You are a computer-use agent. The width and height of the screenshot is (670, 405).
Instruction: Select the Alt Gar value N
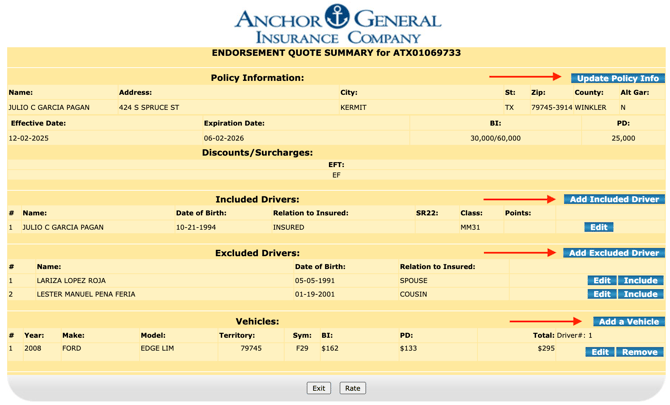click(x=623, y=108)
